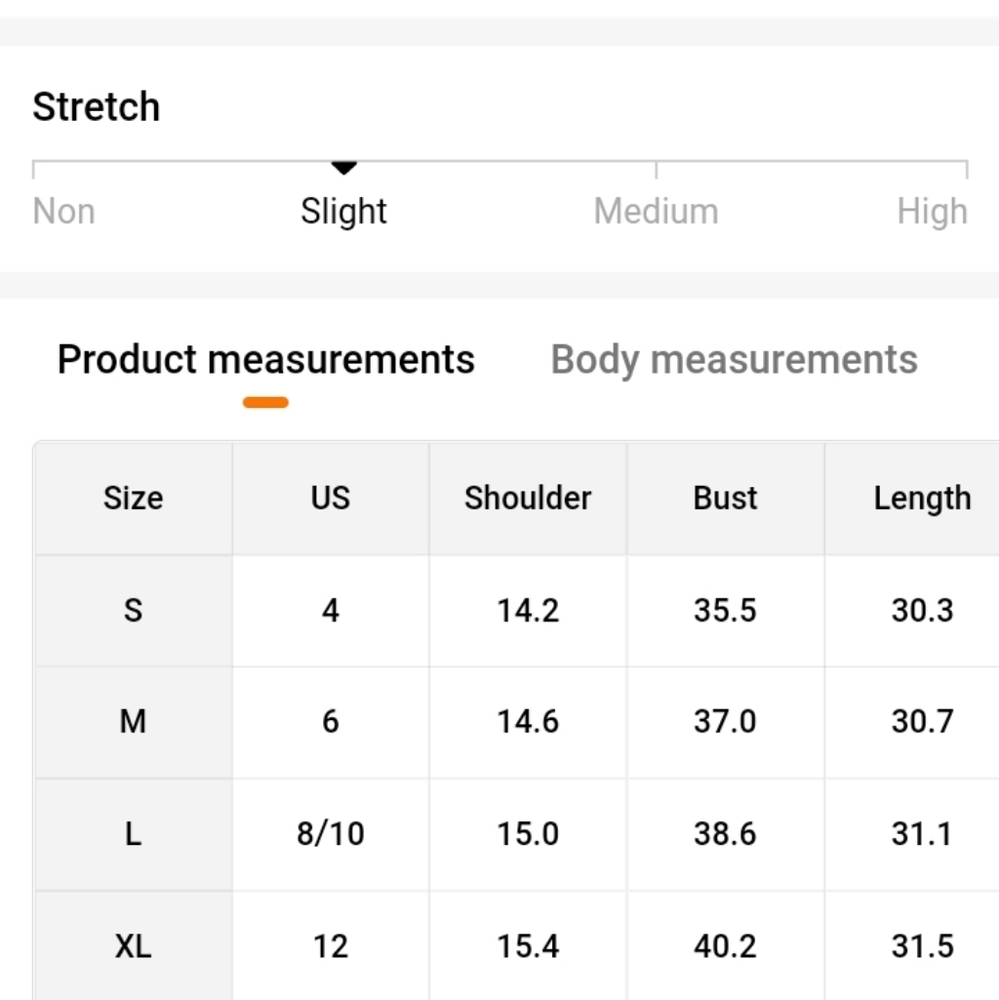Click the Non stretch label
Image resolution: width=999 pixels, height=1000 pixels.
64,211
